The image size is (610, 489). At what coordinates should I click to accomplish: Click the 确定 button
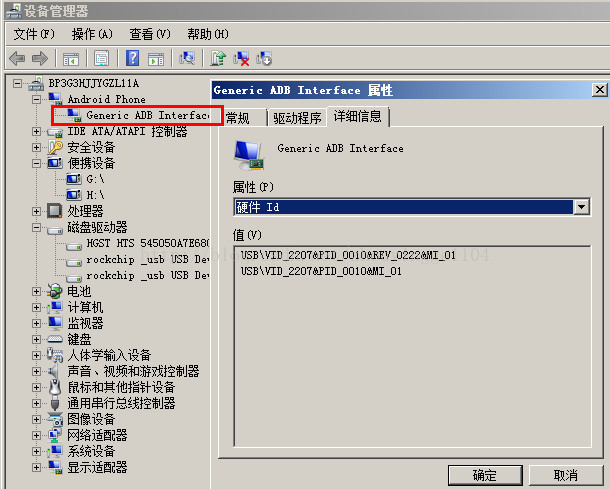click(x=485, y=475)
